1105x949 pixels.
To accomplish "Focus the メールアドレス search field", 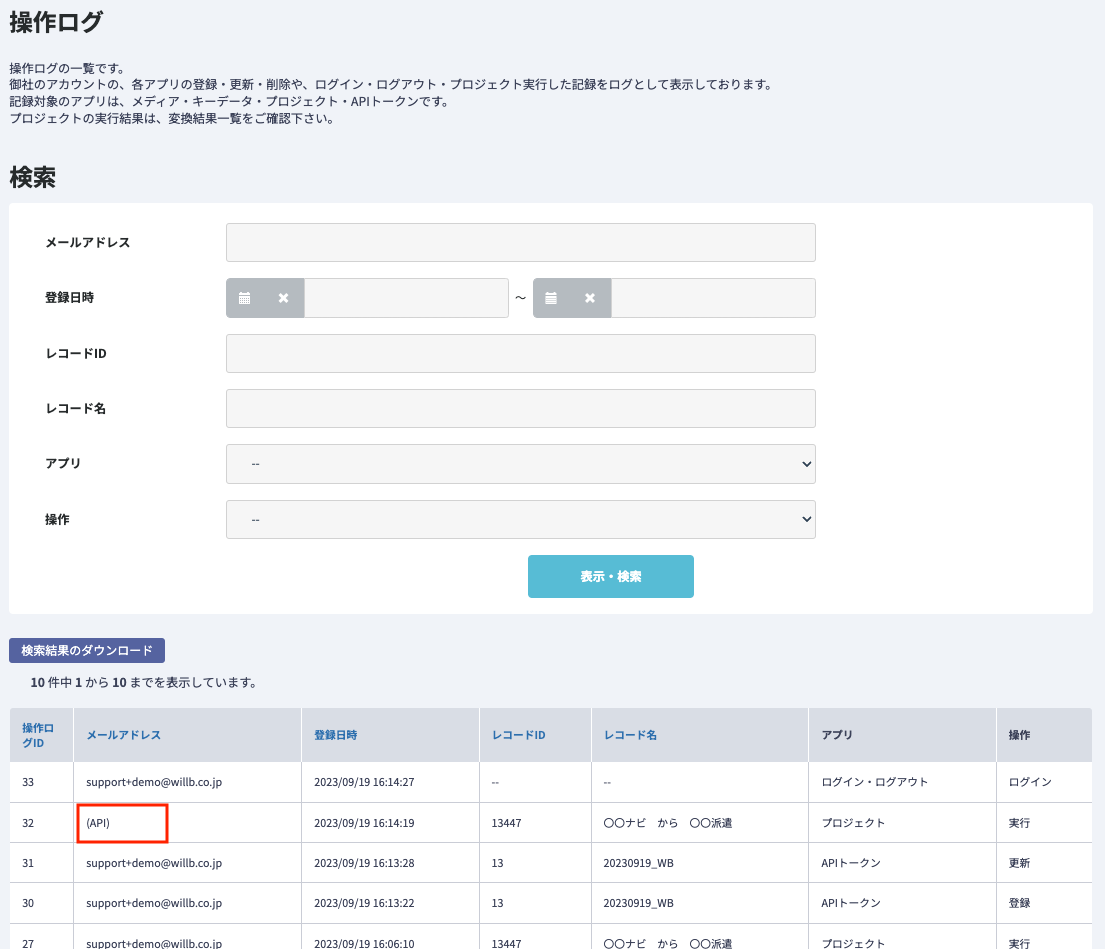I will tap(521, 242).
